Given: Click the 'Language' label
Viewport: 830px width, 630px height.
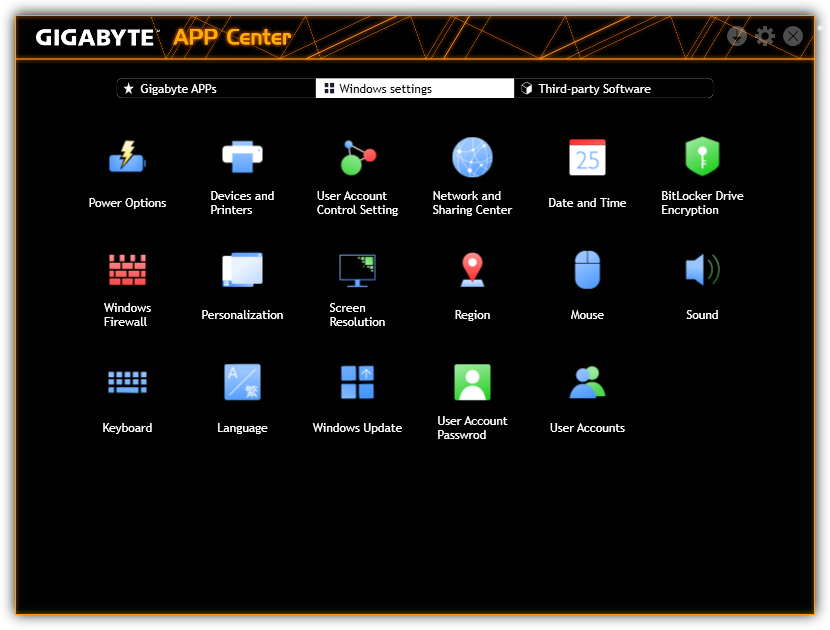Looking at the screenshot, I should (242, 428).
